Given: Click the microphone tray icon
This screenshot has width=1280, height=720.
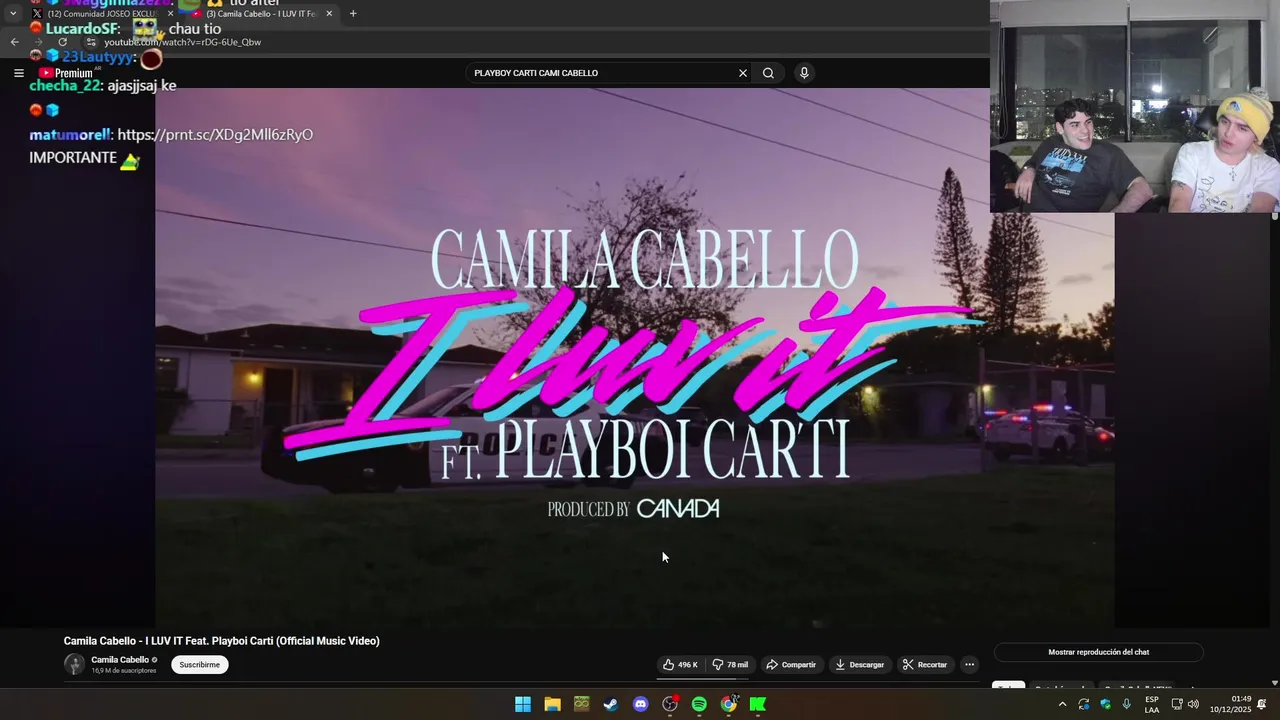Looking at the screenshot, I should point(1127,704).
